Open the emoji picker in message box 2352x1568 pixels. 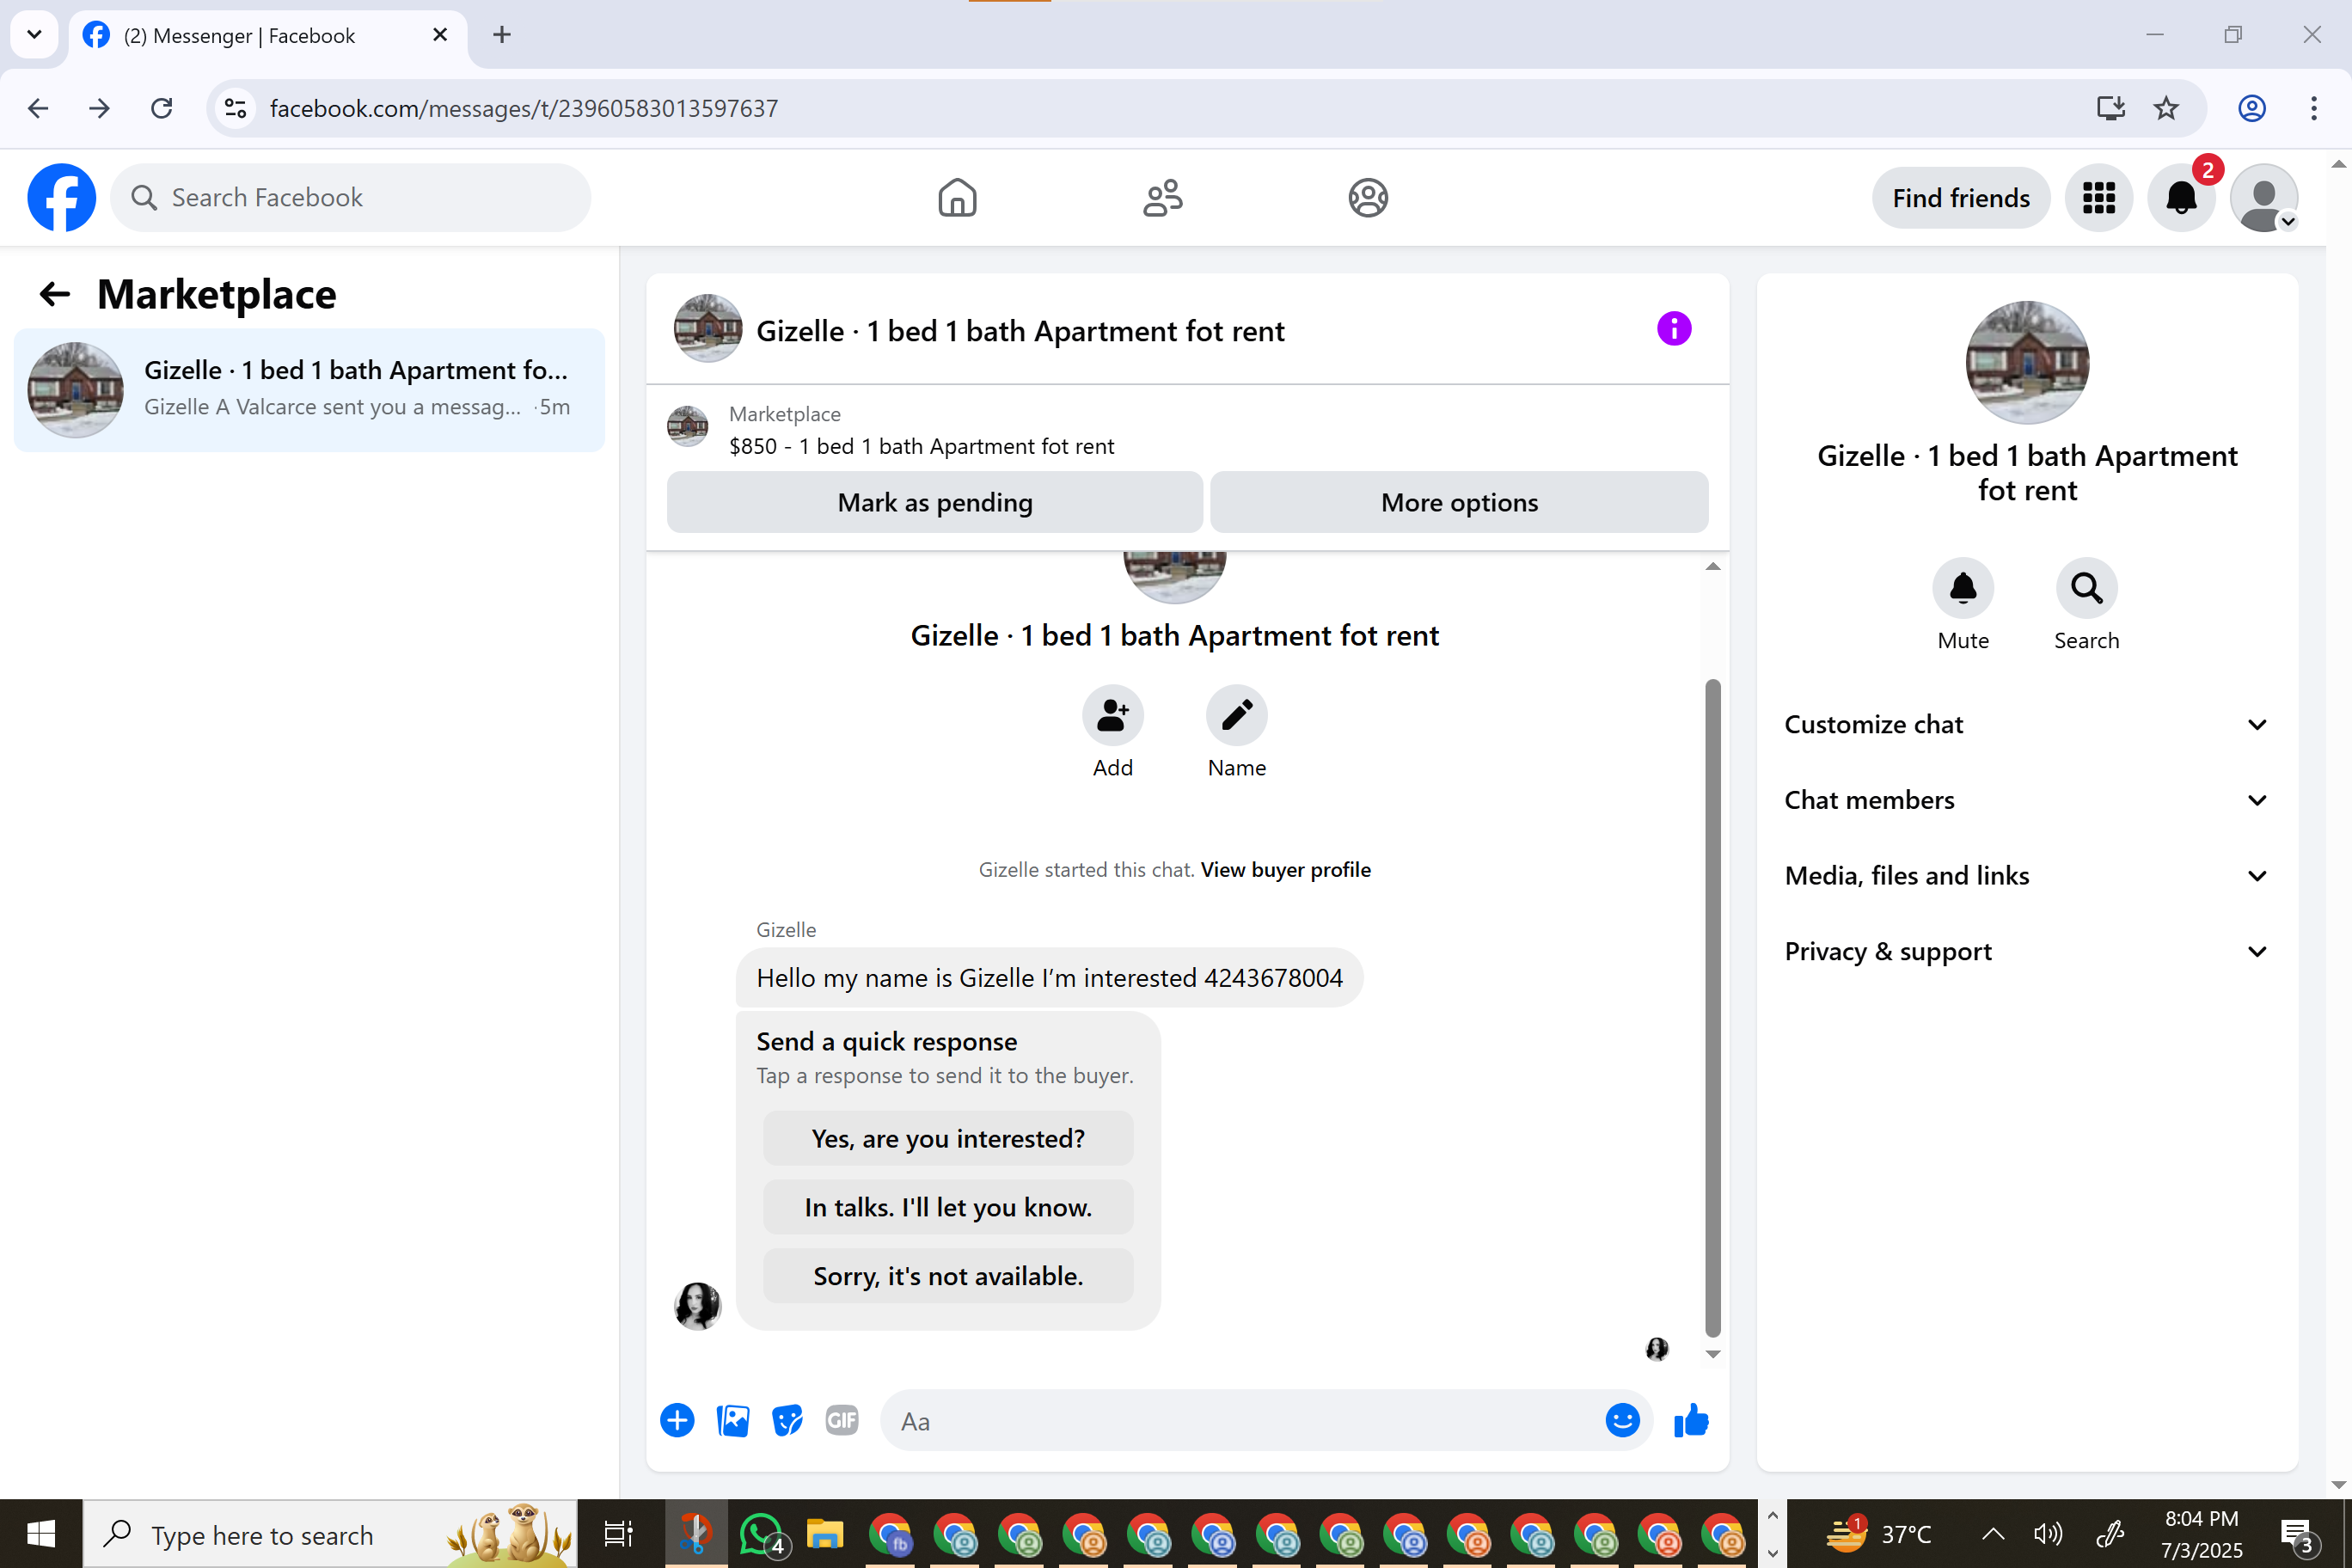point(1621,1420)
